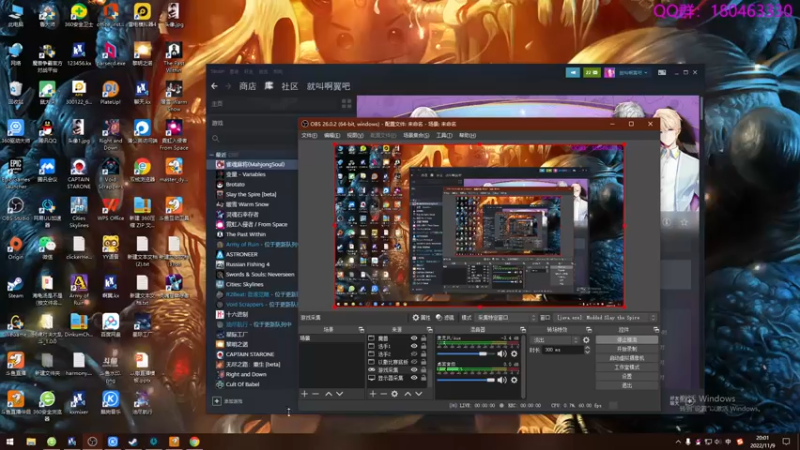Click Windows Start button on taskbar
This screenshot has width=800, height=450.
[10, 441]
